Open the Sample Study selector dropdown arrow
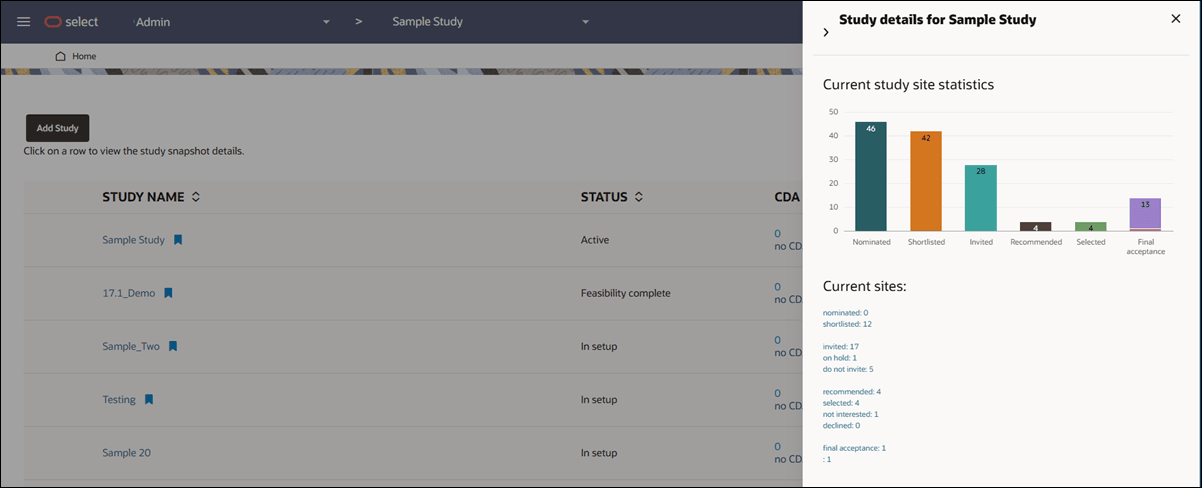1202x488 pixels. (586, 22)
